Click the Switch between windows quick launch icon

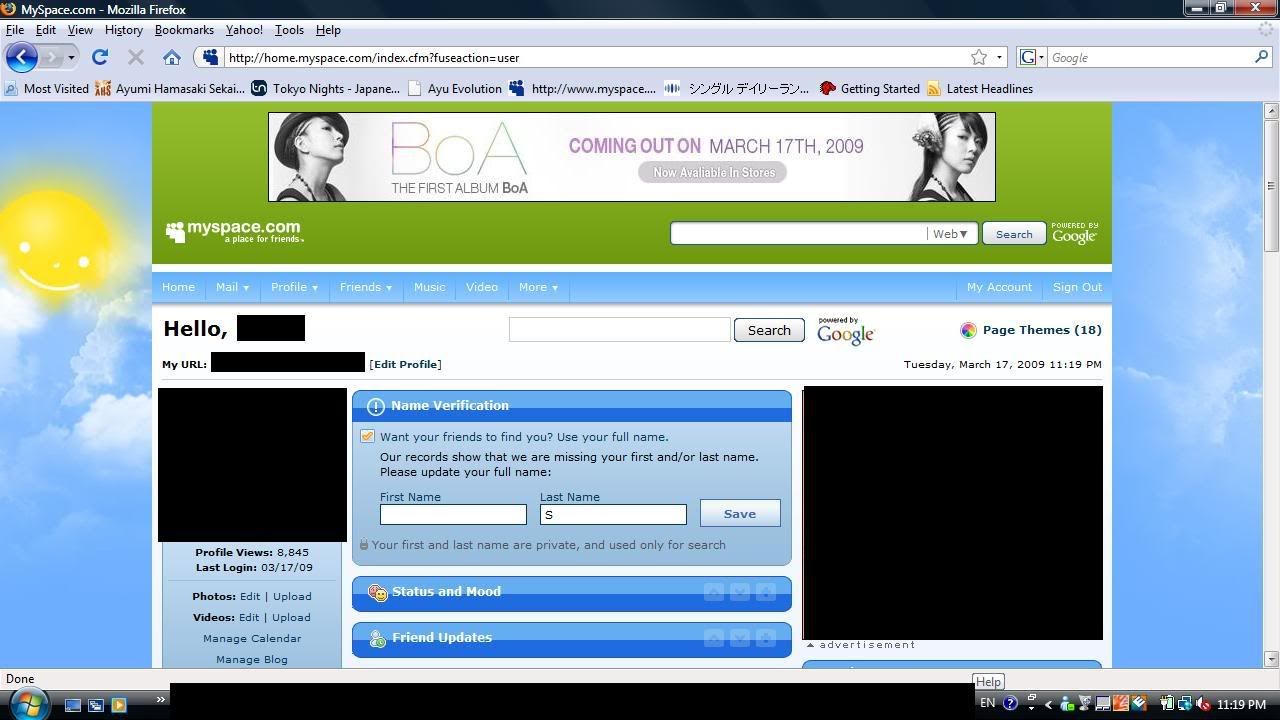(96, 704)
